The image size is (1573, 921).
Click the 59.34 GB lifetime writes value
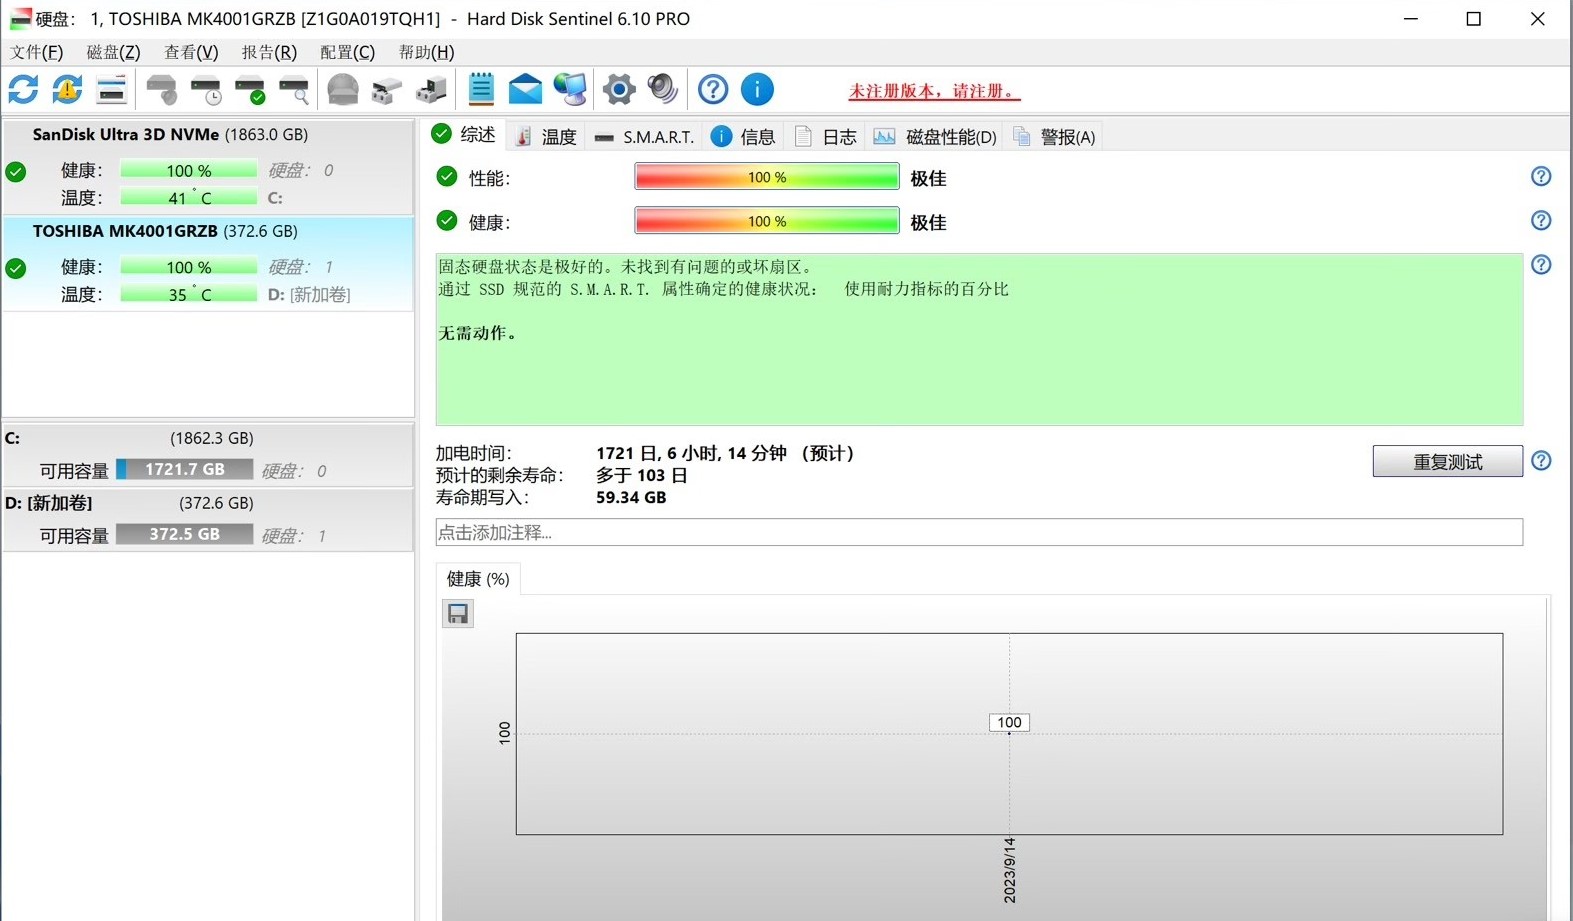coord(631,497)
